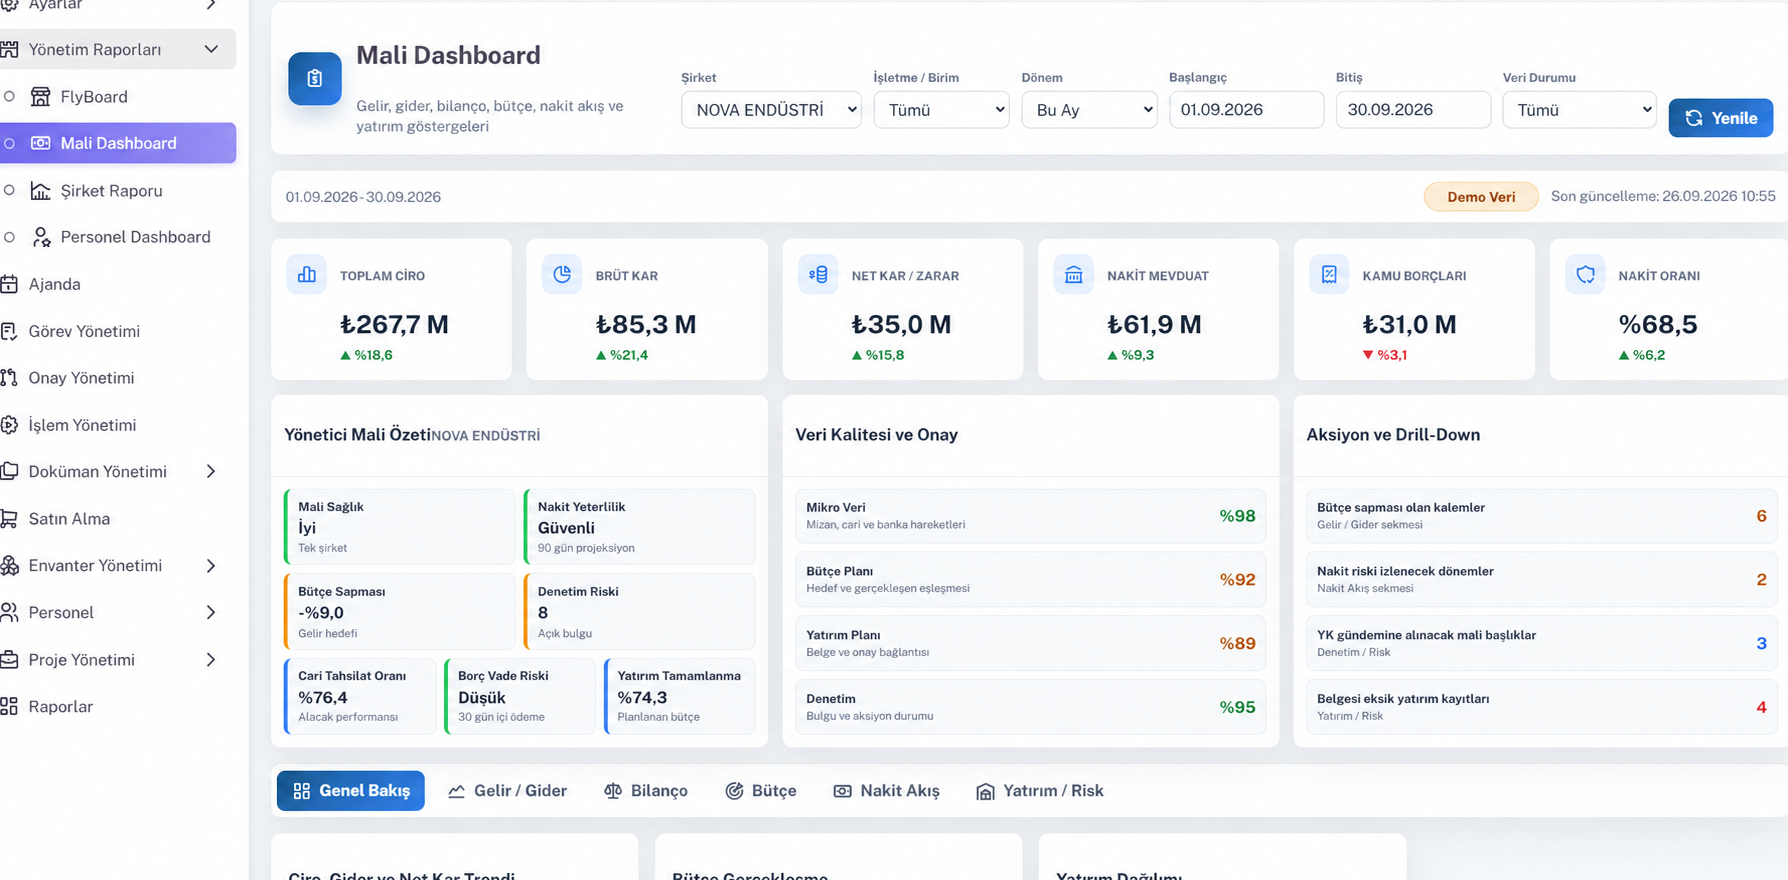Open the Dönem dropdown showing Bu Ay

pos(1089,110)
